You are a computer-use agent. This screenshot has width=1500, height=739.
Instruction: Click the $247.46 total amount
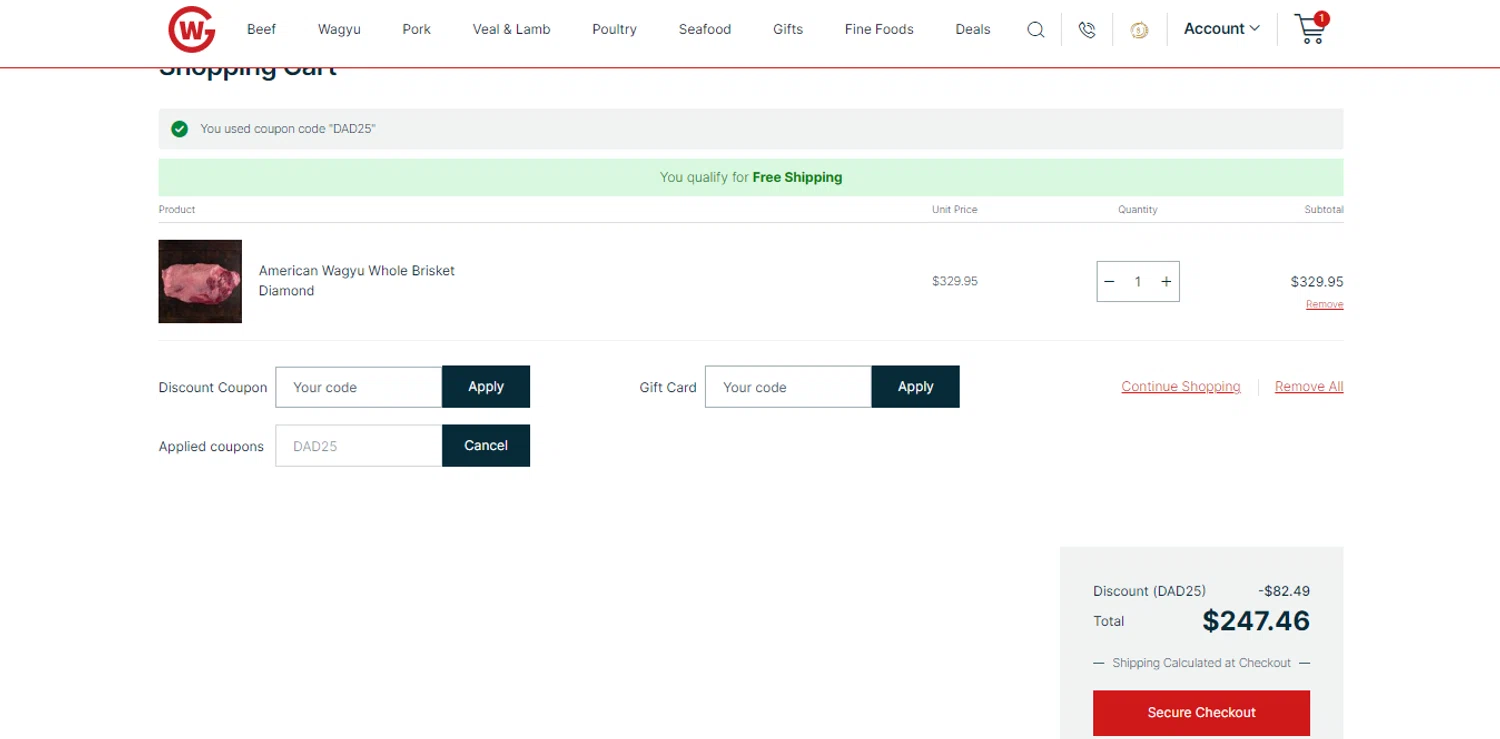pyautogui.click(x=1256, y=621)
